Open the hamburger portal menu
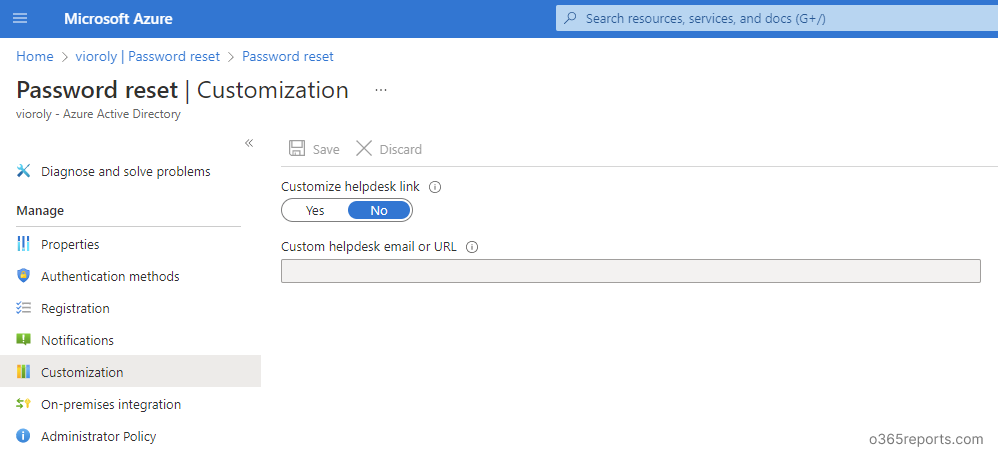The image size is (998, 462). (x=20, y=19)
